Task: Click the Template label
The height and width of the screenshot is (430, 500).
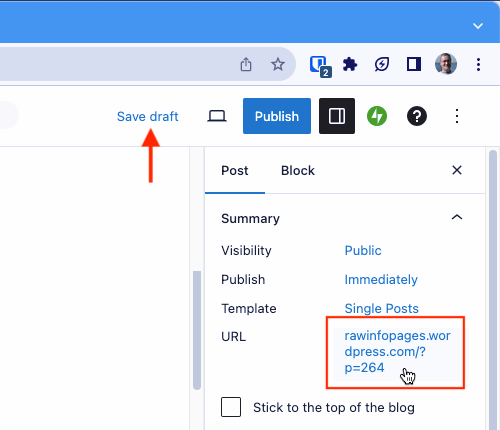Action: click(249, 308)
